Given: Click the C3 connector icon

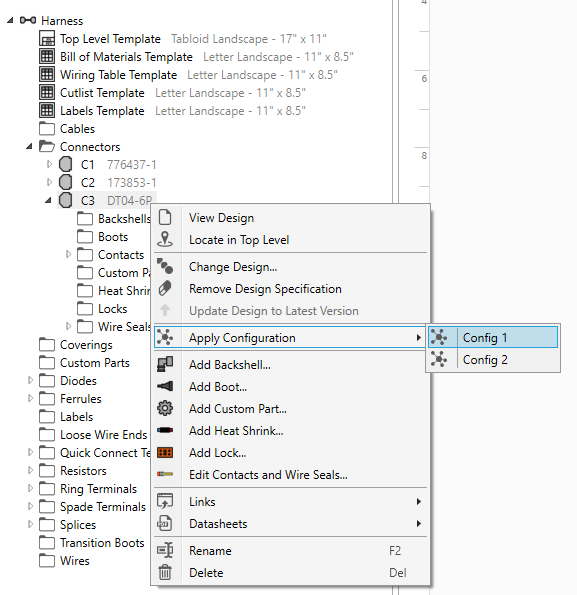Looking at the screenshot, I should [x=66, y=200].
